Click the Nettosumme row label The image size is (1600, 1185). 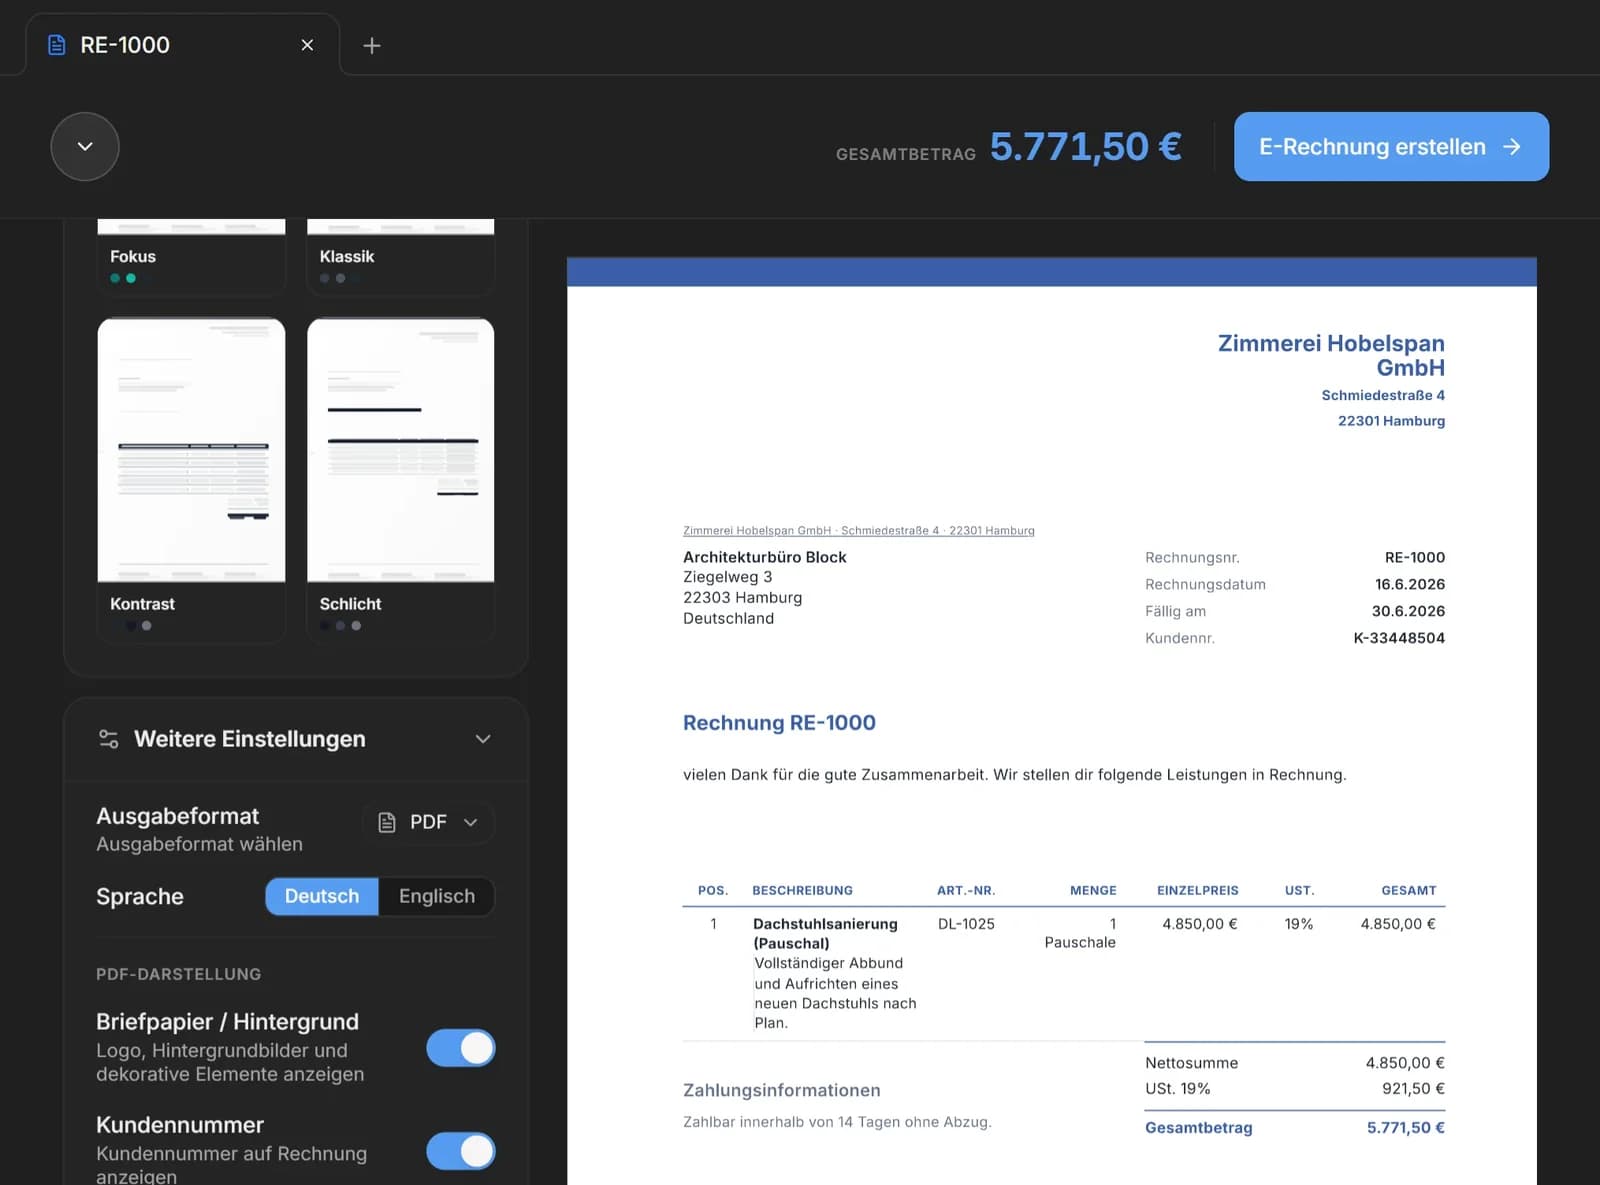pos(1191,1063)
